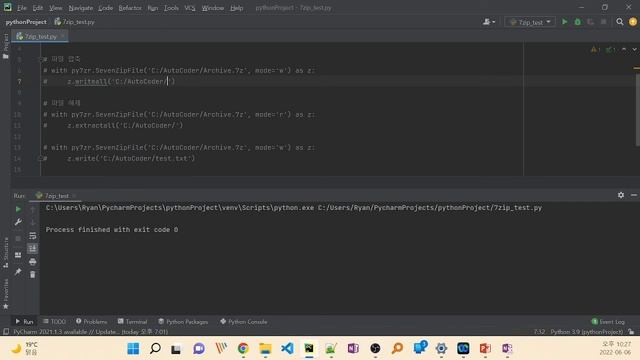Close the 7zip_test Run panel tab
The height and width of the screenshot is (360, 640).
(75, 196)
